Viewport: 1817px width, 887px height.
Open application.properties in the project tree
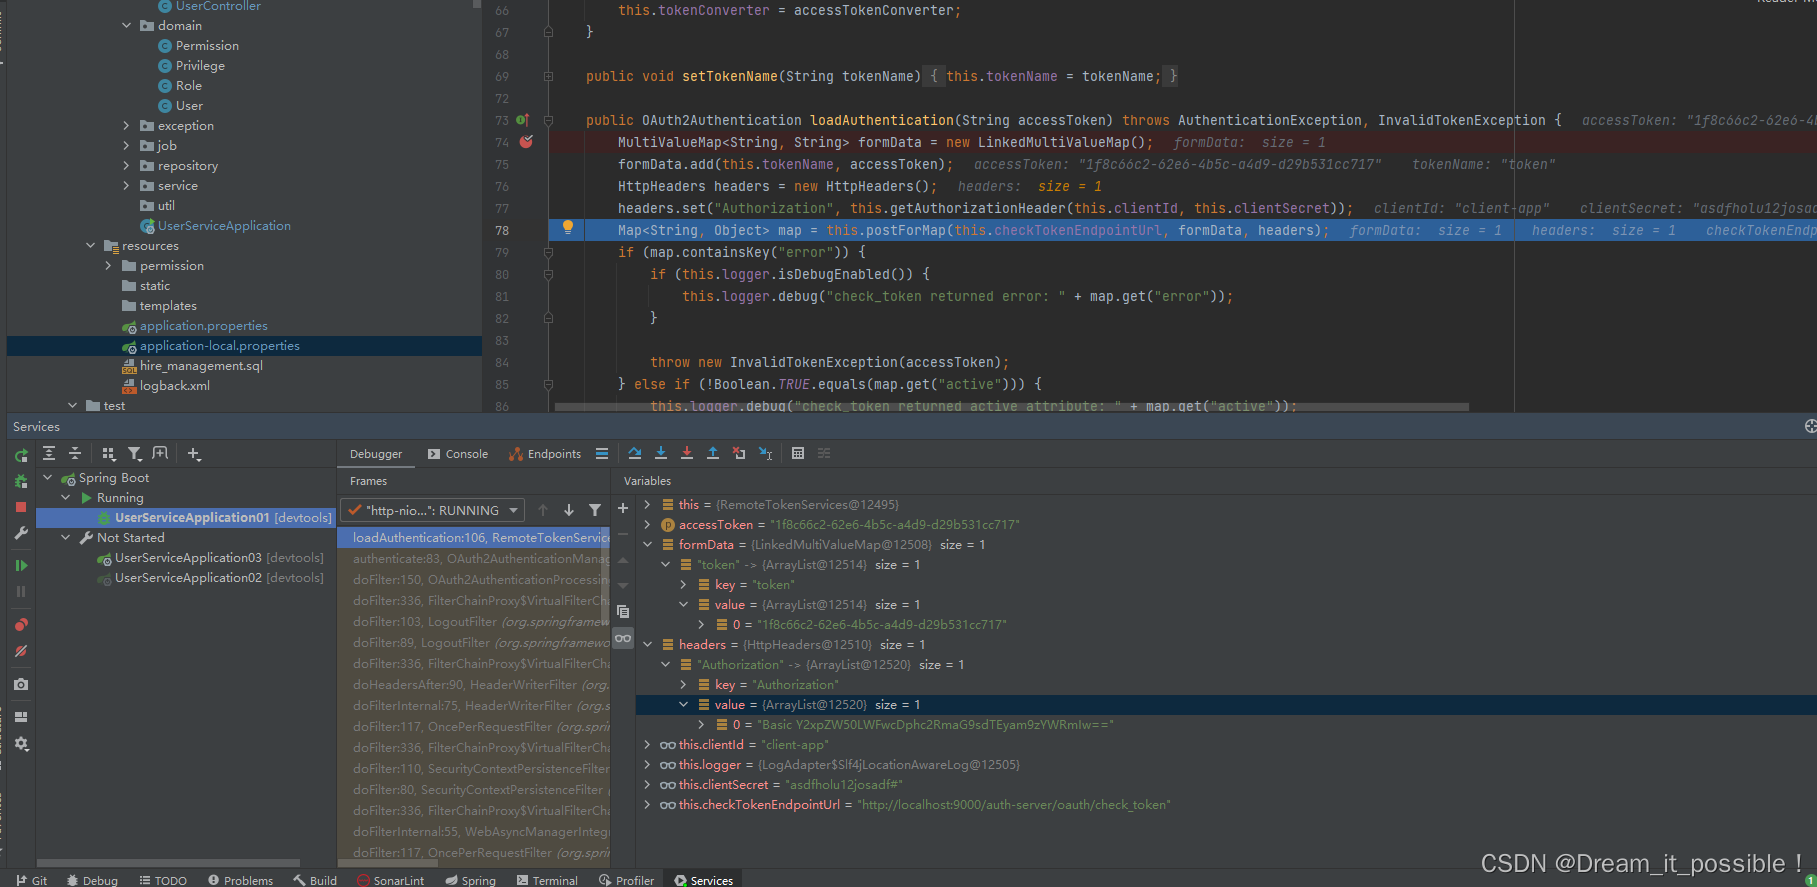(204, 326)
